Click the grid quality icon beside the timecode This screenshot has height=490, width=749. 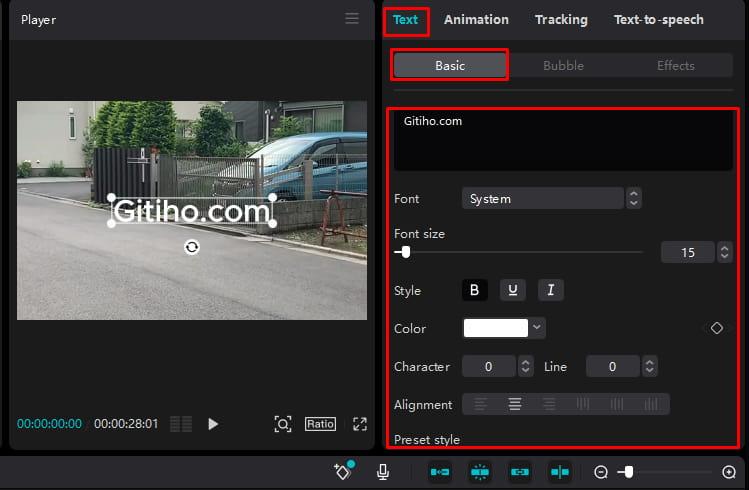pyautogui.click(x=181, y=424)
